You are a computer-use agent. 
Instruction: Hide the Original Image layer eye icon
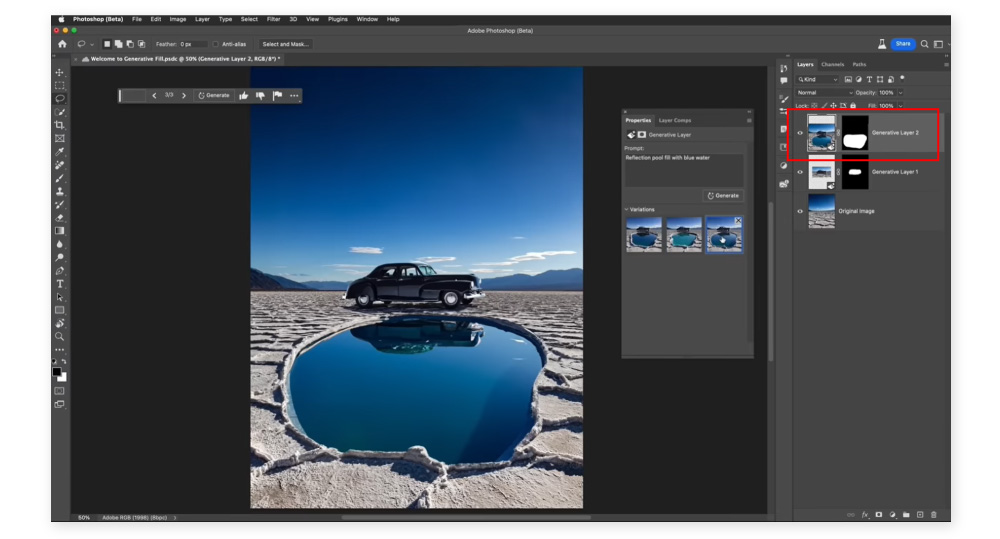(800, 211)
